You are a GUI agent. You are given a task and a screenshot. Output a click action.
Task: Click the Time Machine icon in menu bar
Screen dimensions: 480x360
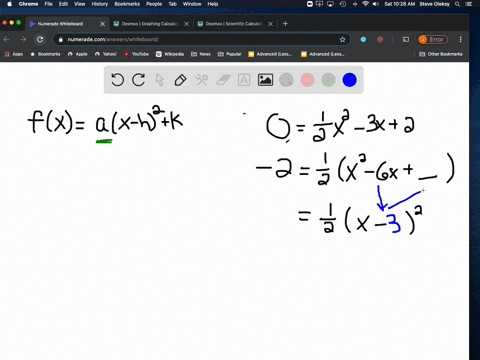(x=343, y=4)
